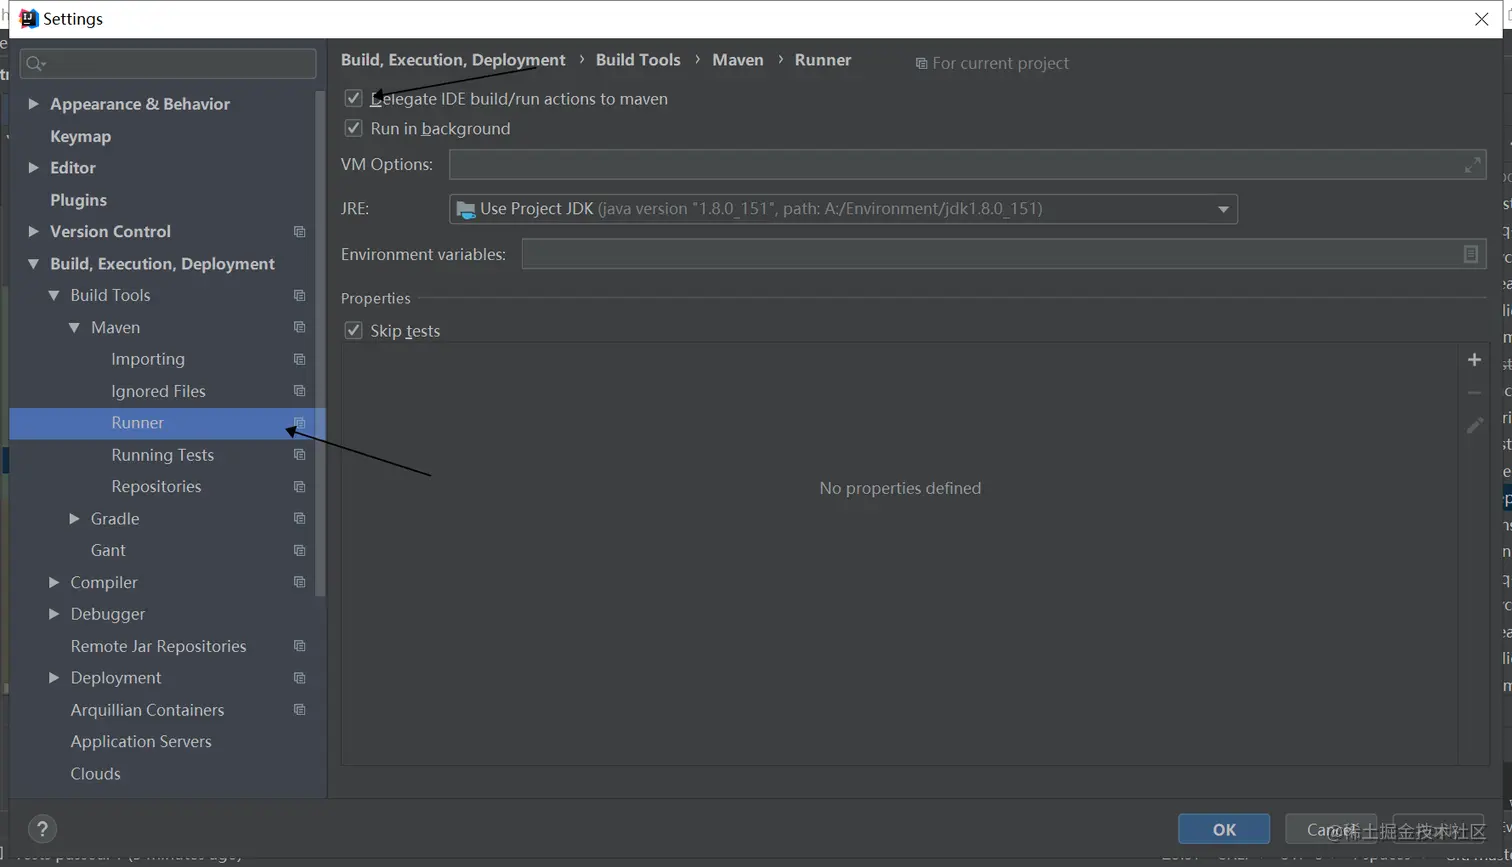Expand the Debugger node
Image resolution: width=1512 pixels, height=867 pixels.
click(54, 614)
